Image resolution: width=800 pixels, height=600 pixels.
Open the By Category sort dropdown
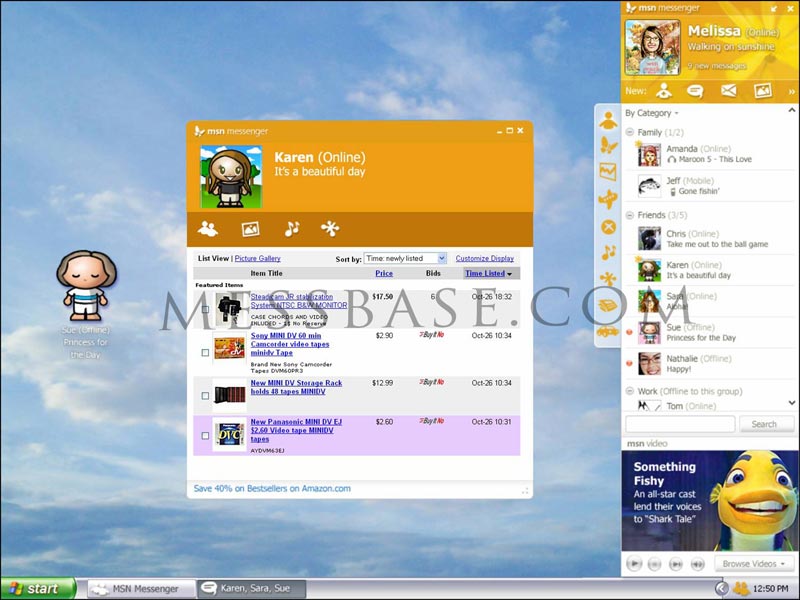point(652,113)
